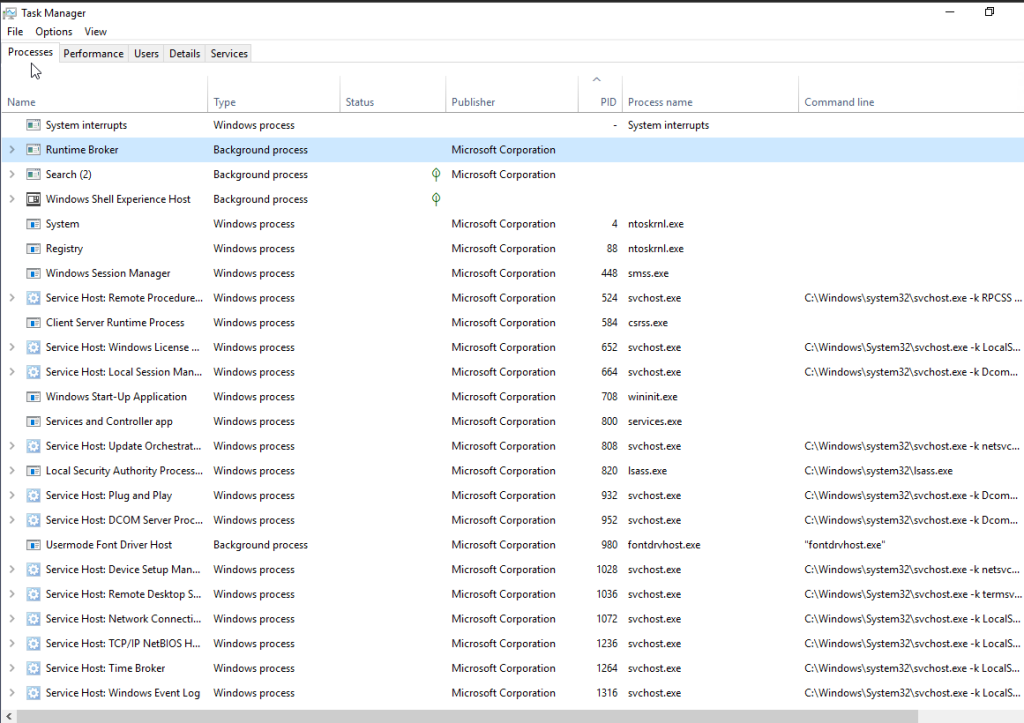Expand Local Security Authority Process entry
This screenshot has width=1024, height=723.
click(x=12, y=471)
